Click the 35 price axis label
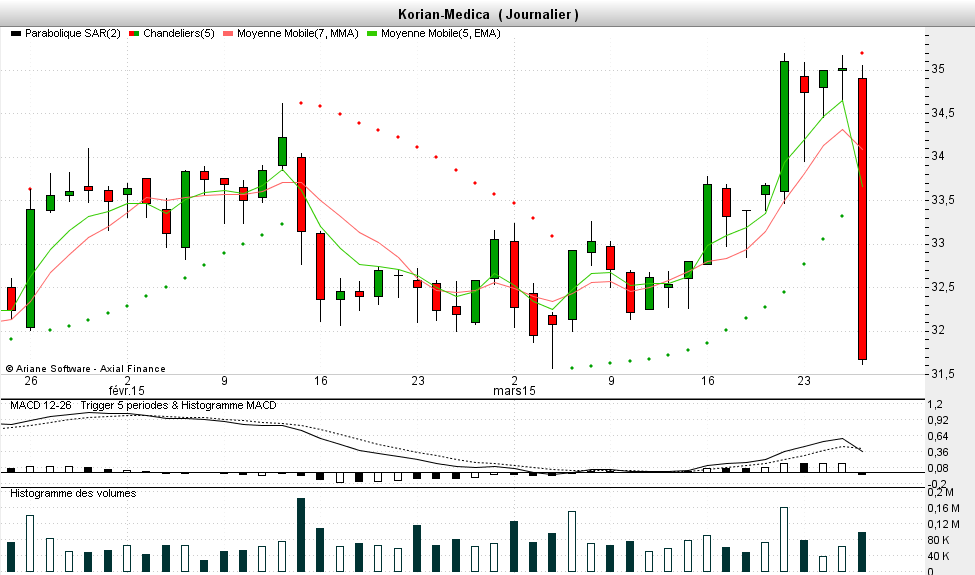Image resolution: width=975 pixels, height=575 pixels. [x=938, y=69]
